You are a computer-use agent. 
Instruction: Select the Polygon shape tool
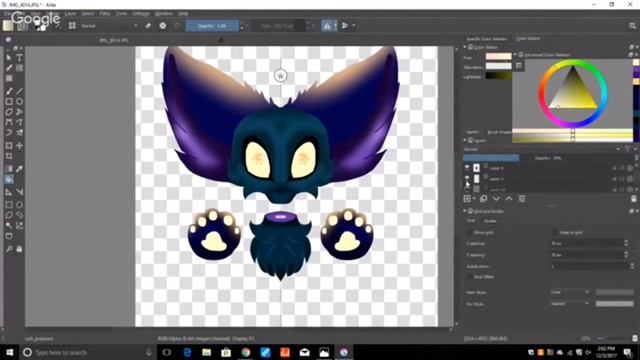coord(9,111)
